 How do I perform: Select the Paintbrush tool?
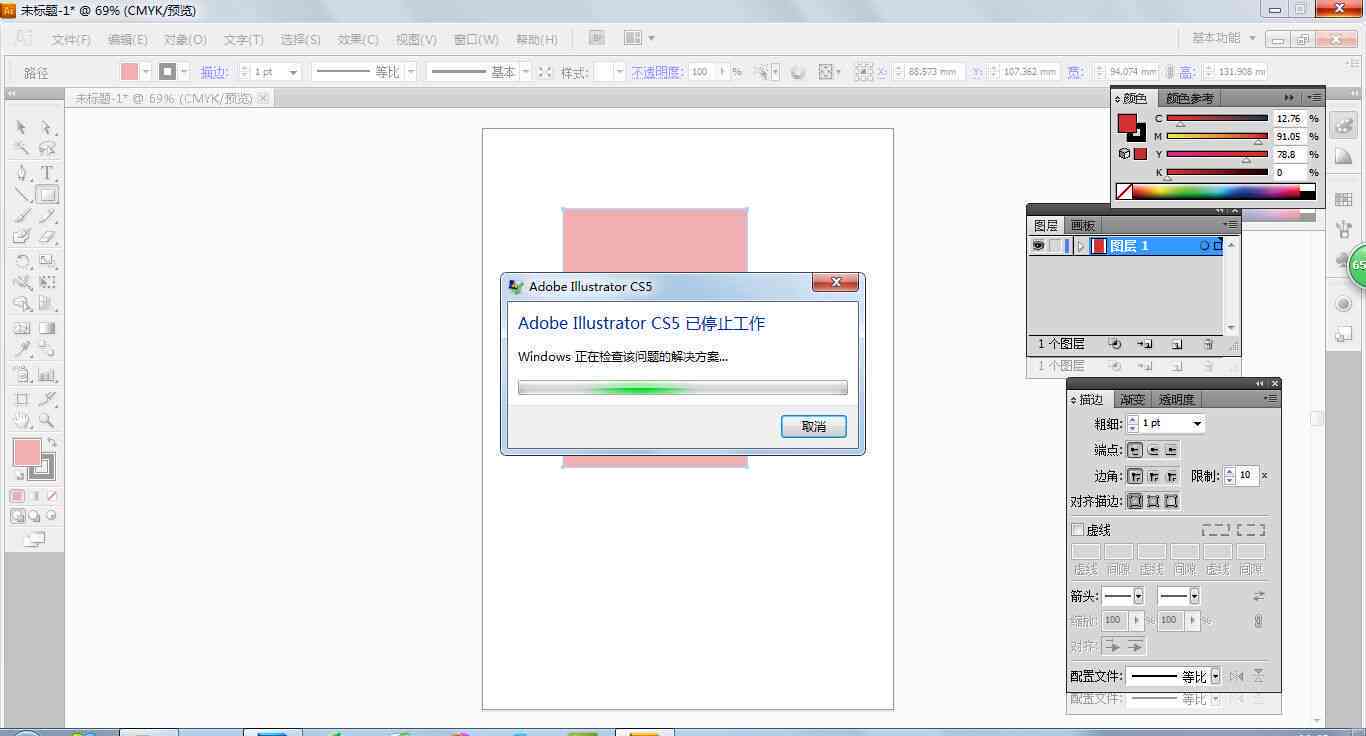click(21, 216)
